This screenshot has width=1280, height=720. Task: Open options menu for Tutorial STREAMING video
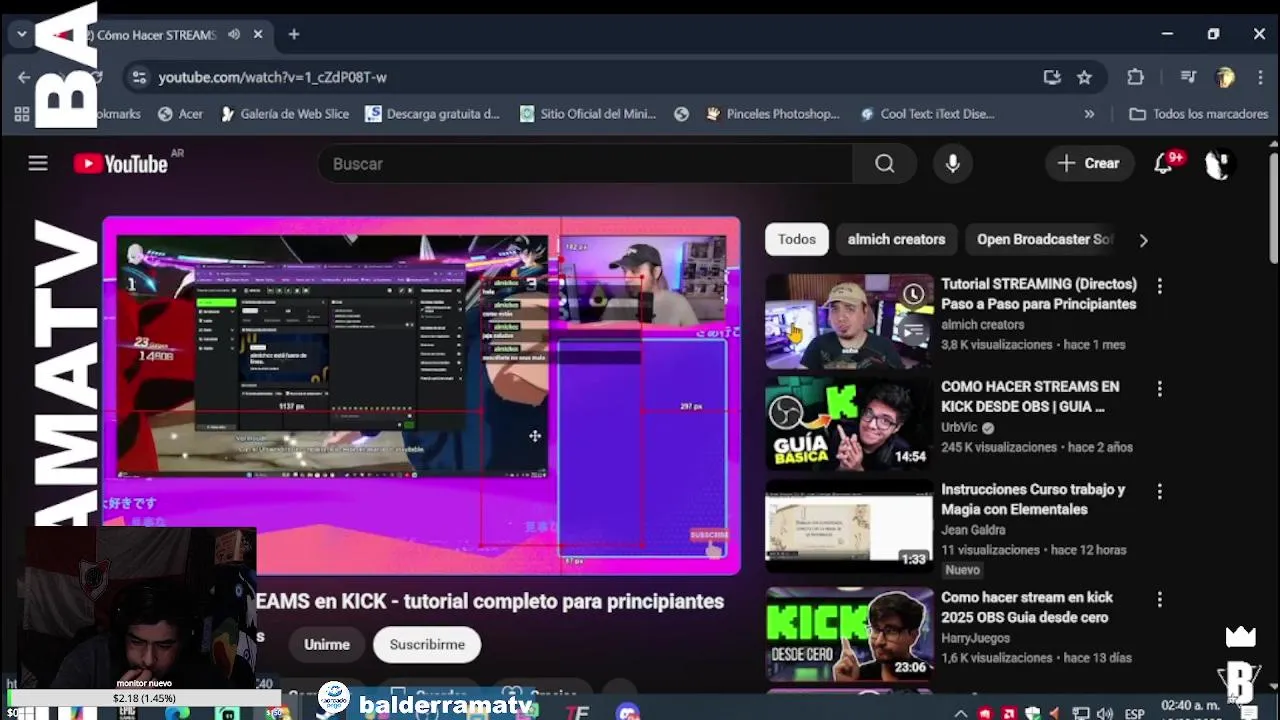1159,287
